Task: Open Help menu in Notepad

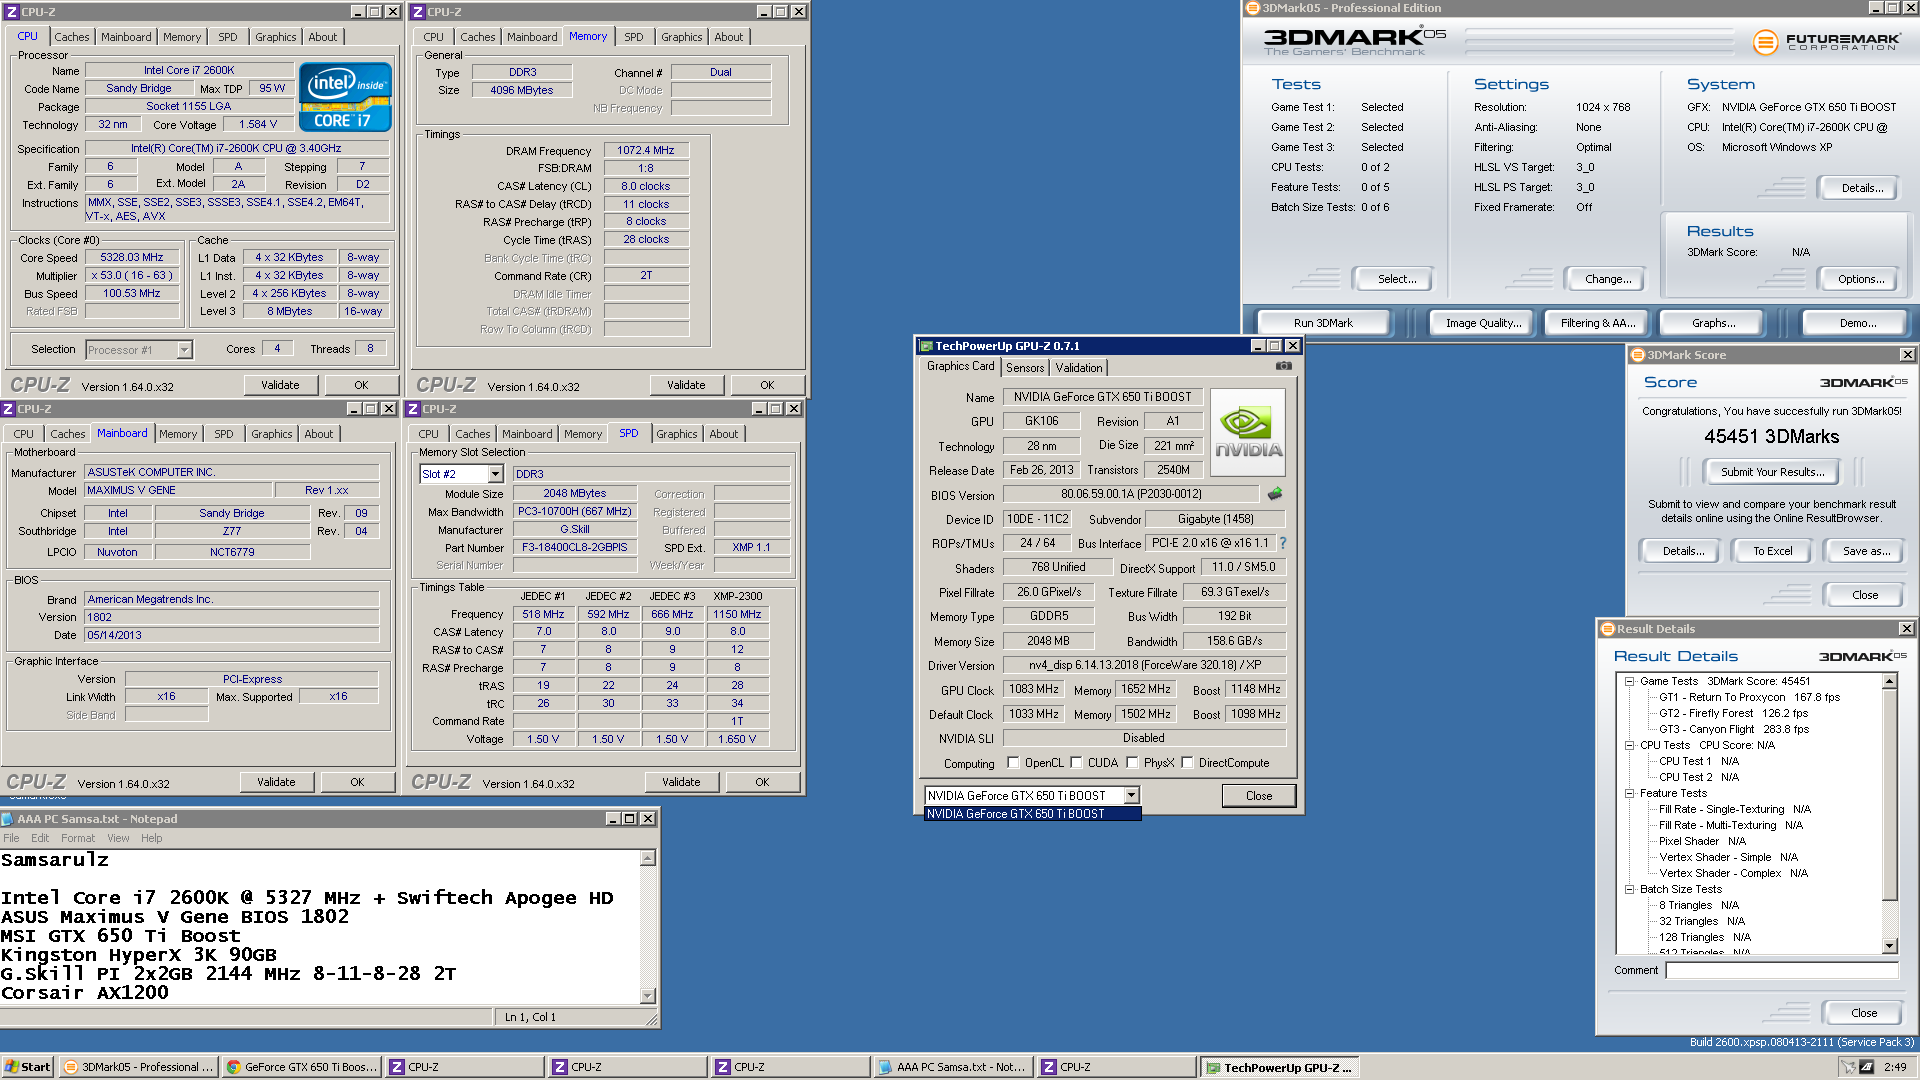Action: pyautogui.click(x=151, y=838)
